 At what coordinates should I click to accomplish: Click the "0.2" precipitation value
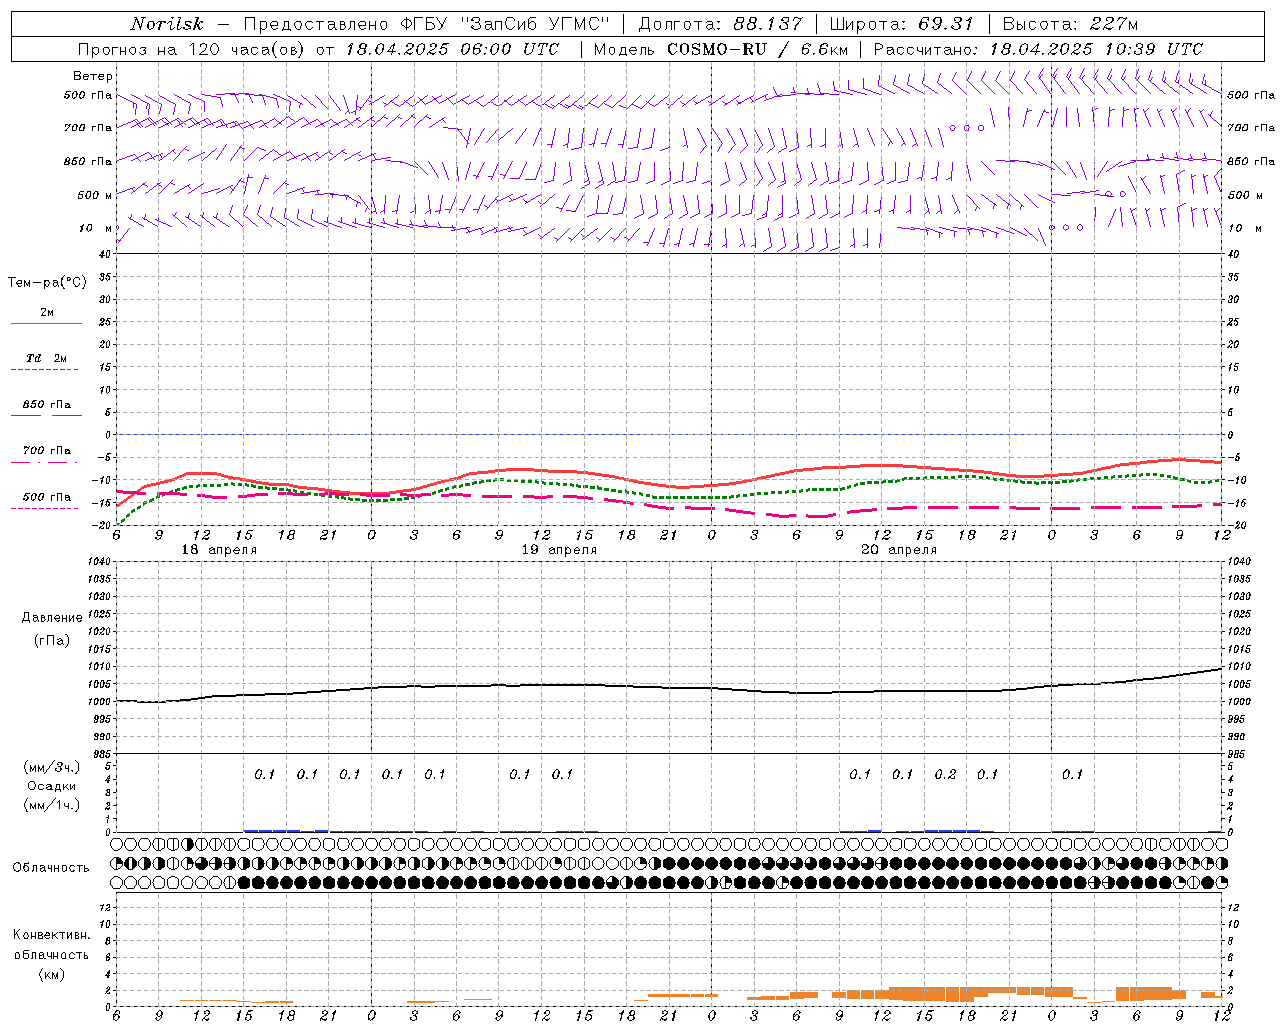click(x=945, y=774)
